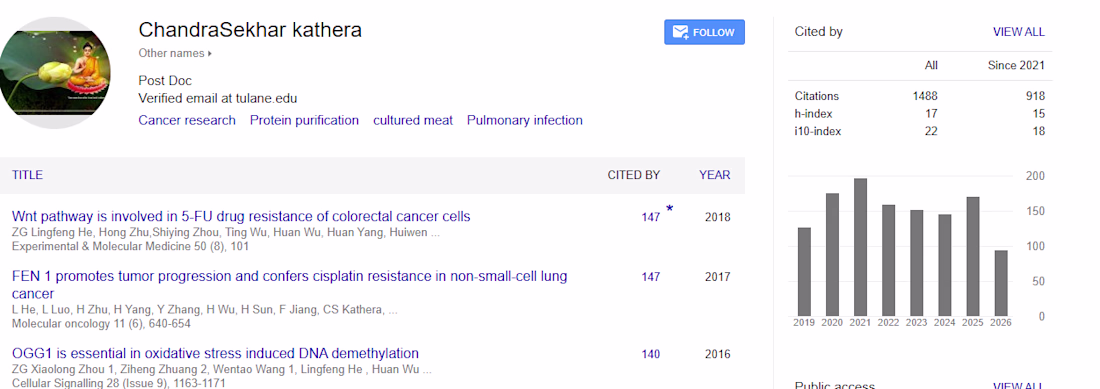Viewport: 1100px width, 389px height.
Task: Open the cultured meat interest link
Action: pyautogui.click(x=413, y=121)
